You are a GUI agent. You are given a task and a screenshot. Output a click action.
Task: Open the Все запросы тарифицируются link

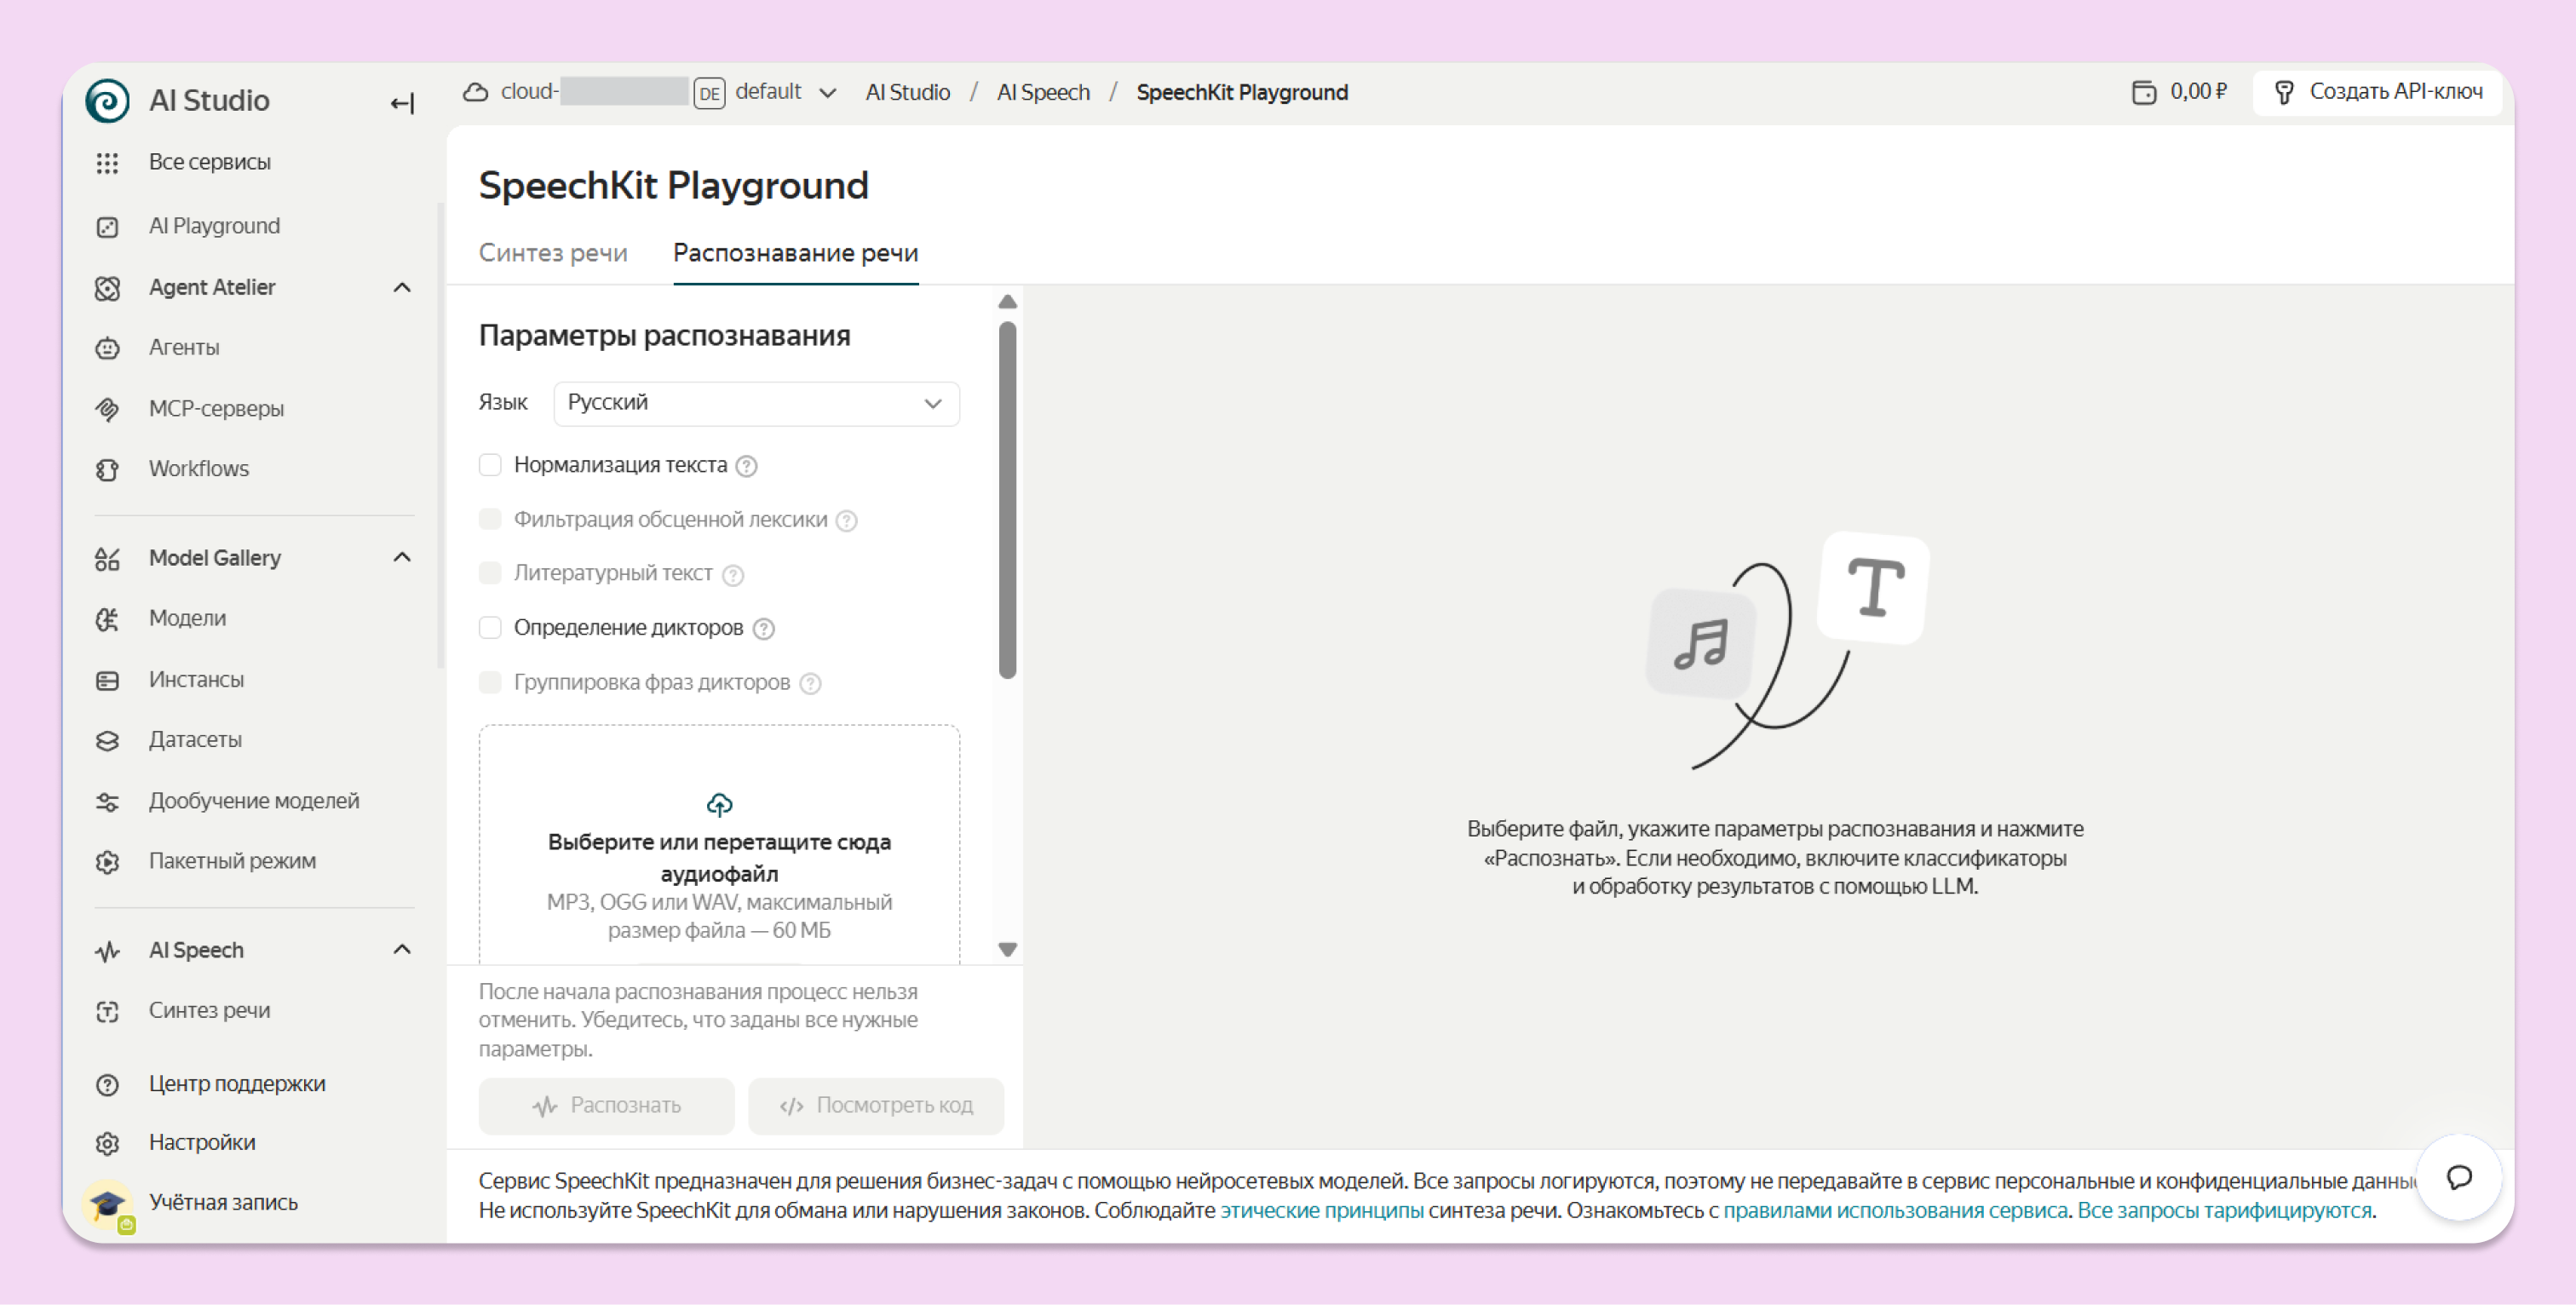point(2224,1210)
